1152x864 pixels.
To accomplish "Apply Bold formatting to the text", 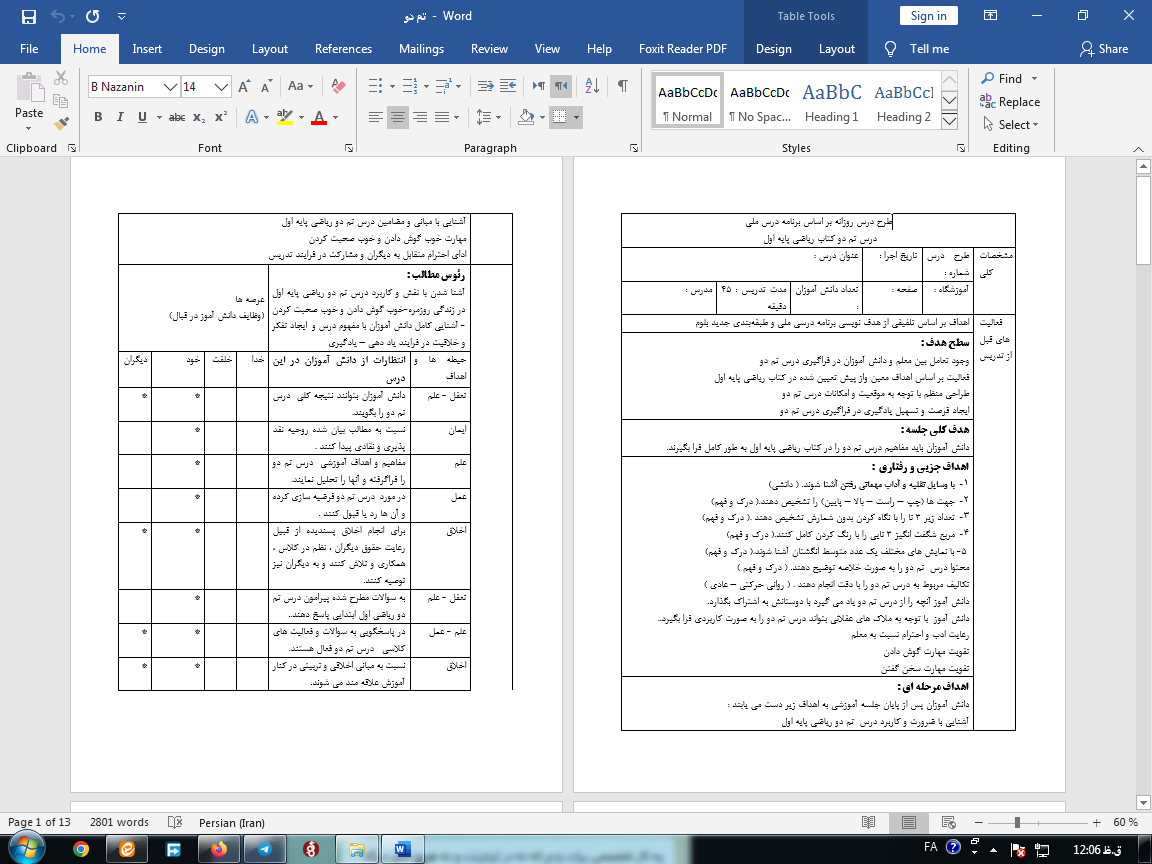I will point(98,117).
